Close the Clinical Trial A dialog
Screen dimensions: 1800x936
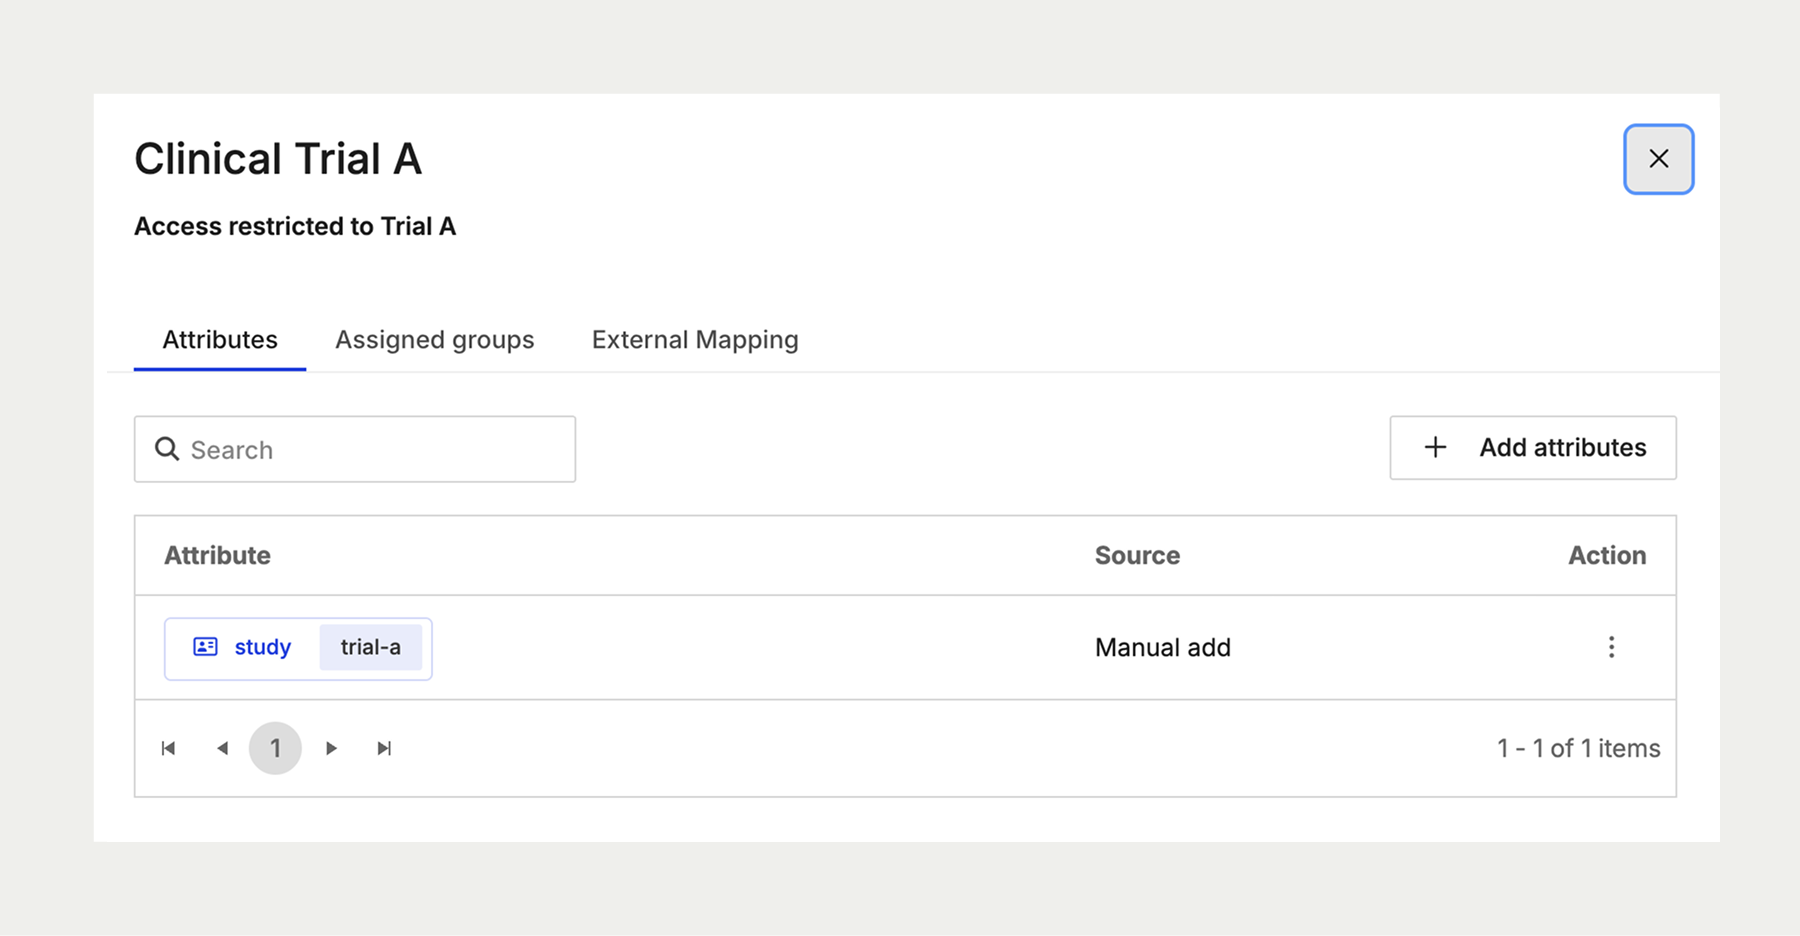click(x=1658, y=159)
